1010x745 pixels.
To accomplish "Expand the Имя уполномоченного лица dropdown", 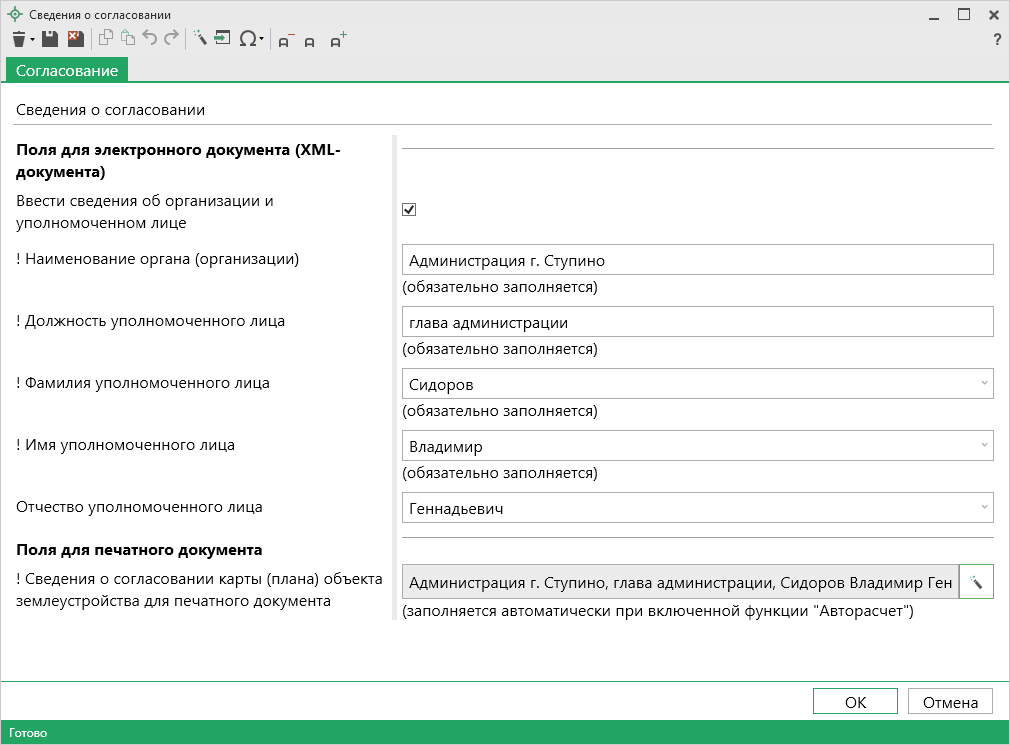I will point(983,446).
